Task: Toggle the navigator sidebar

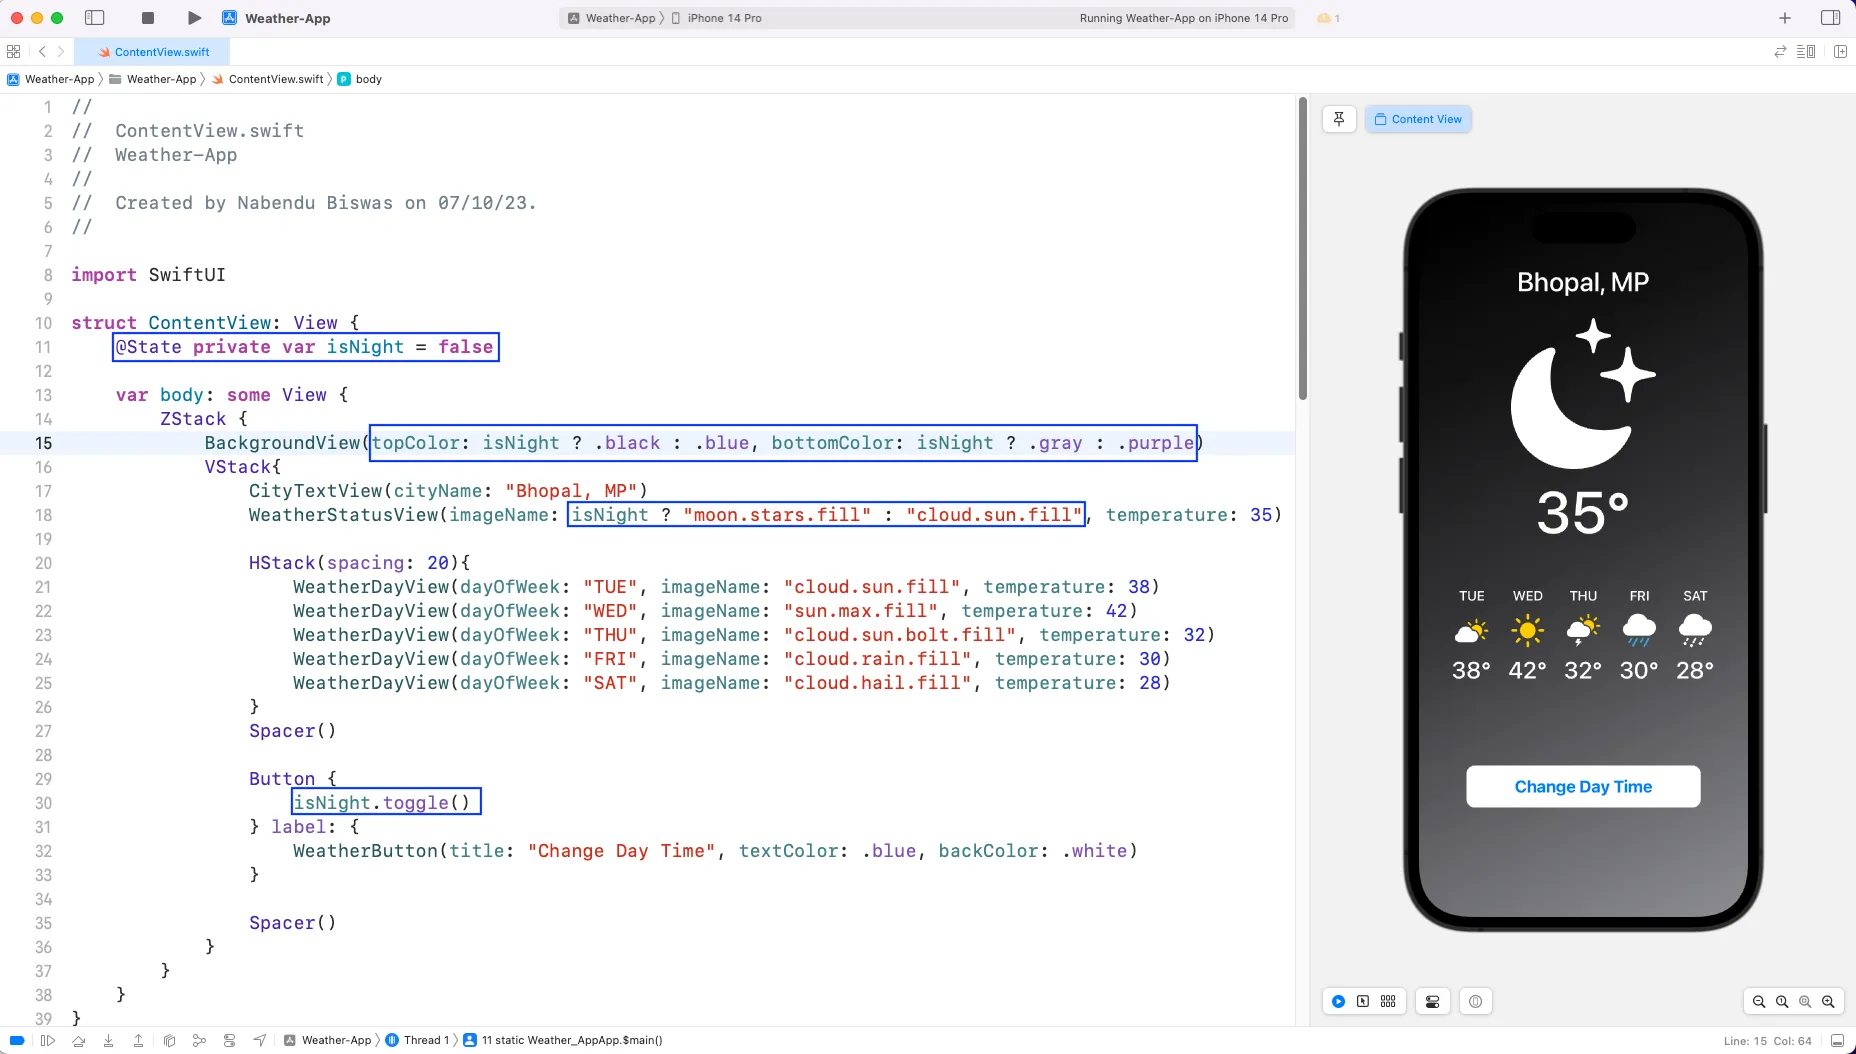Action: 95,18
